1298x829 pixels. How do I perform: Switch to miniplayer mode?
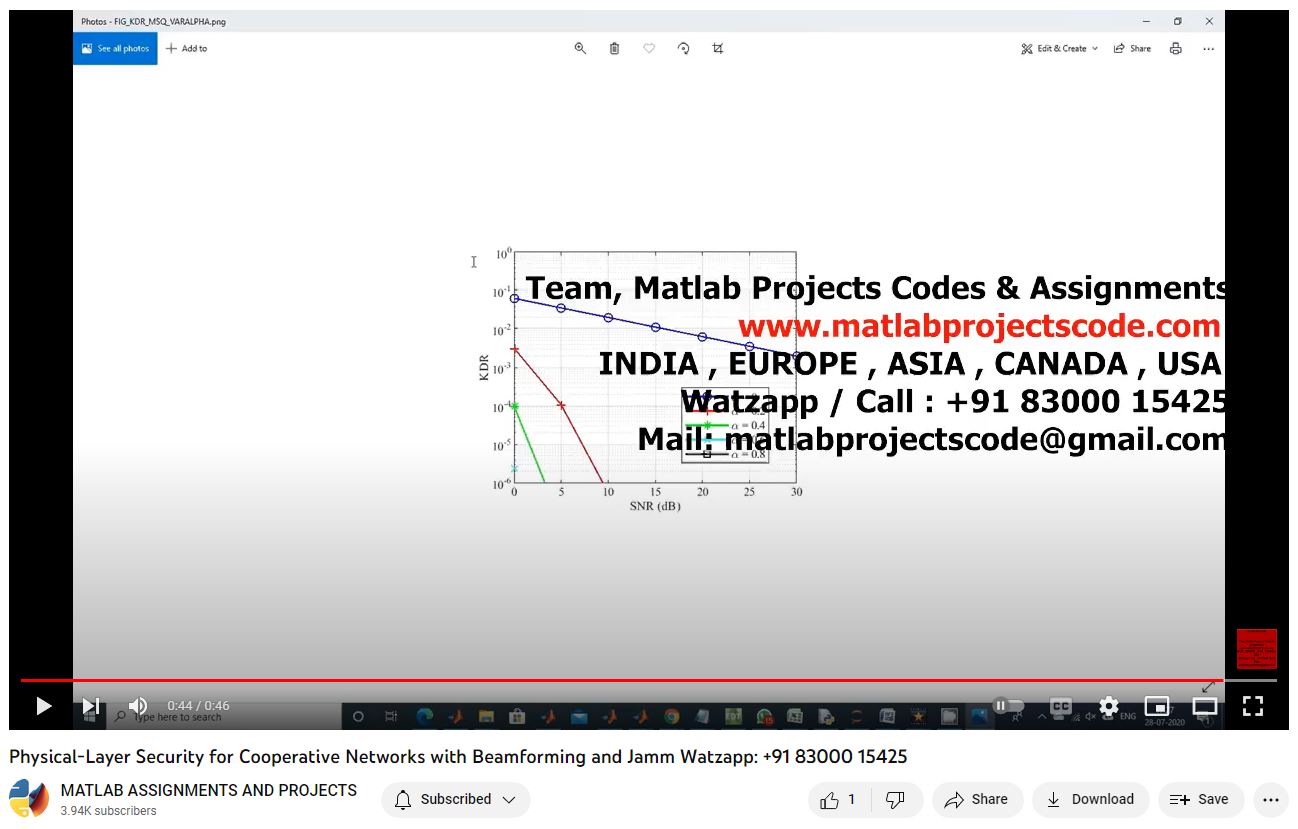pyautogui.click(x=1156, y=706)
